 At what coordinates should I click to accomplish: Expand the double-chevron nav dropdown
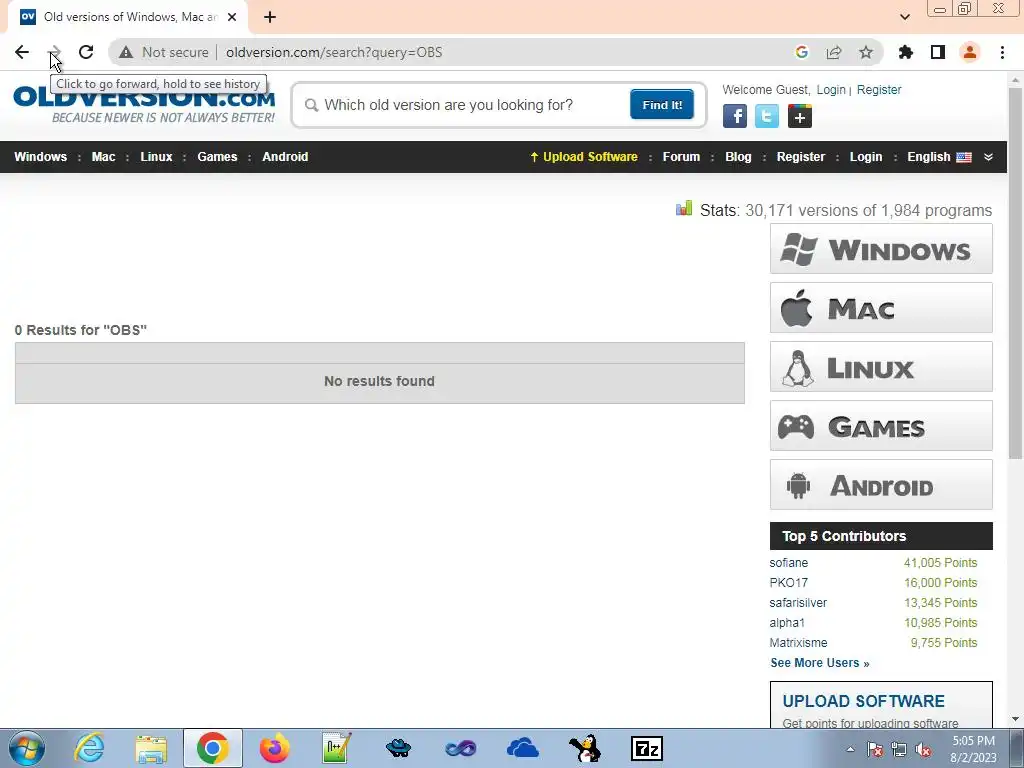988,157
